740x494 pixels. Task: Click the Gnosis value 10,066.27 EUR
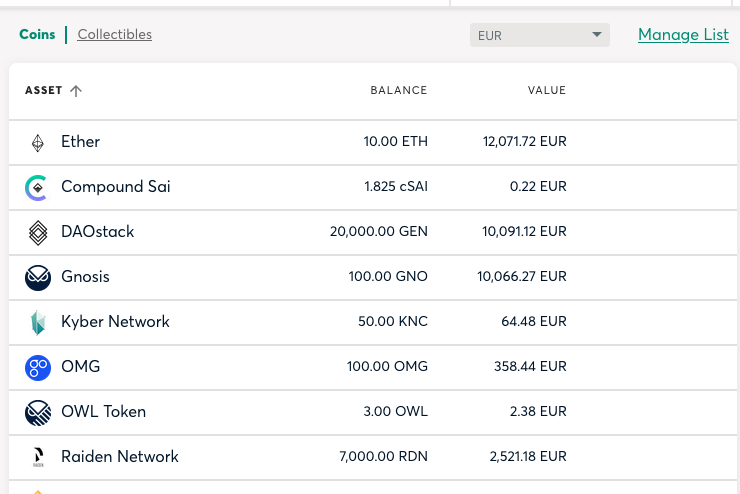pos(524,277)
